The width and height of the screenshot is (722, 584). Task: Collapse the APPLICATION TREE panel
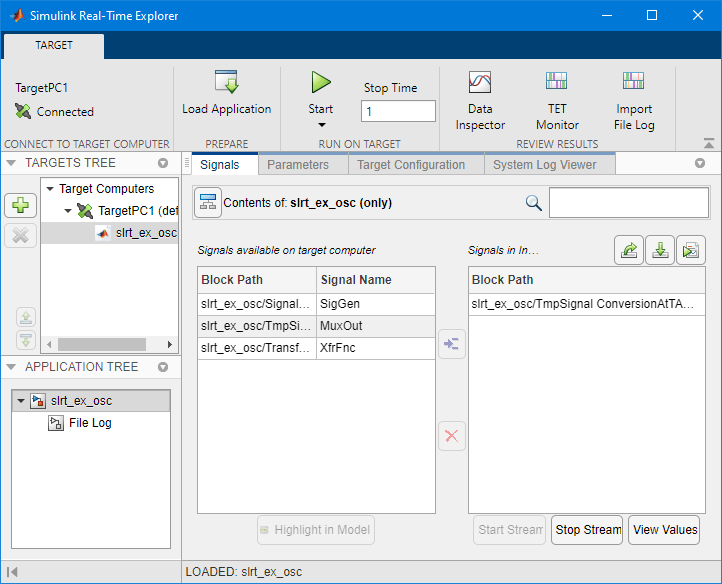(12, 367)
